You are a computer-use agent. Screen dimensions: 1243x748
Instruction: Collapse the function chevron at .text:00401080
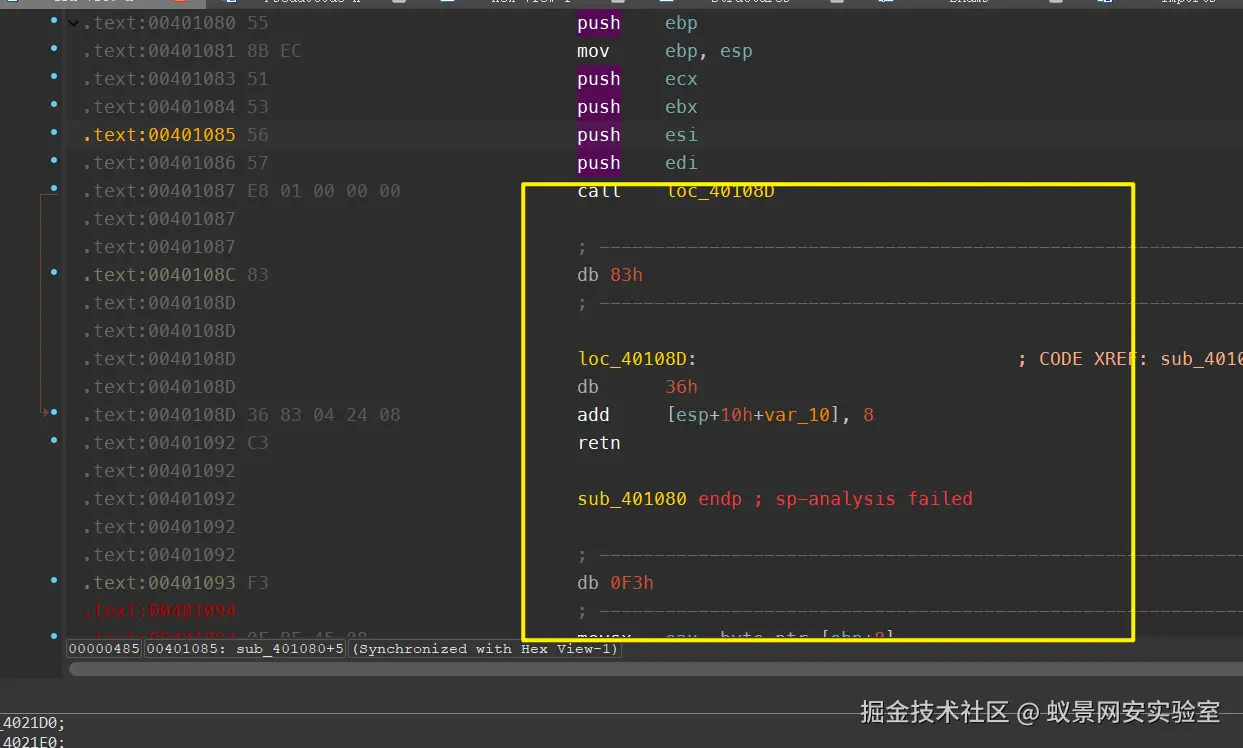73,23
